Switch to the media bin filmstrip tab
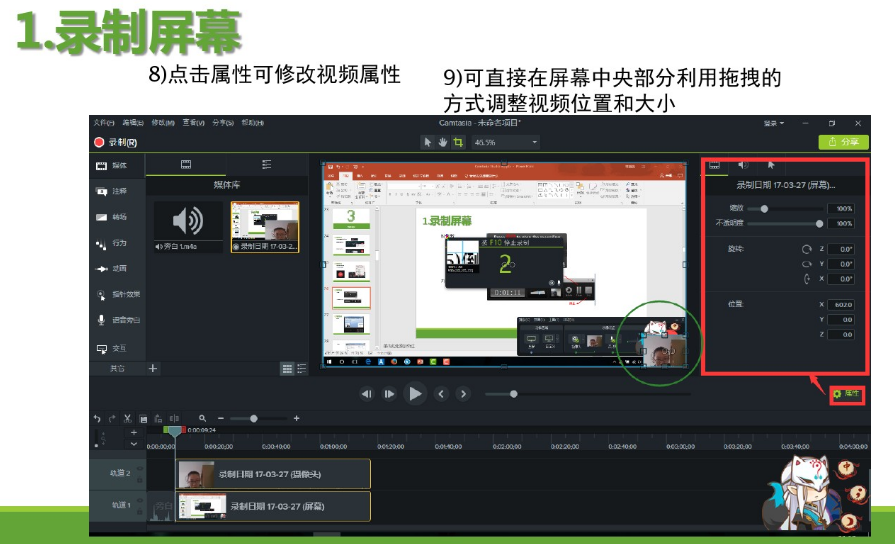The image size is (895, 544). tap(186, 164)
